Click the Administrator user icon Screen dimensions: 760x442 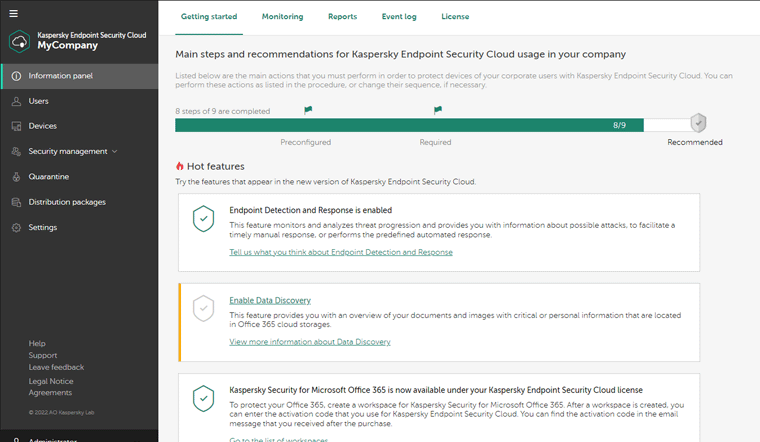16,440
